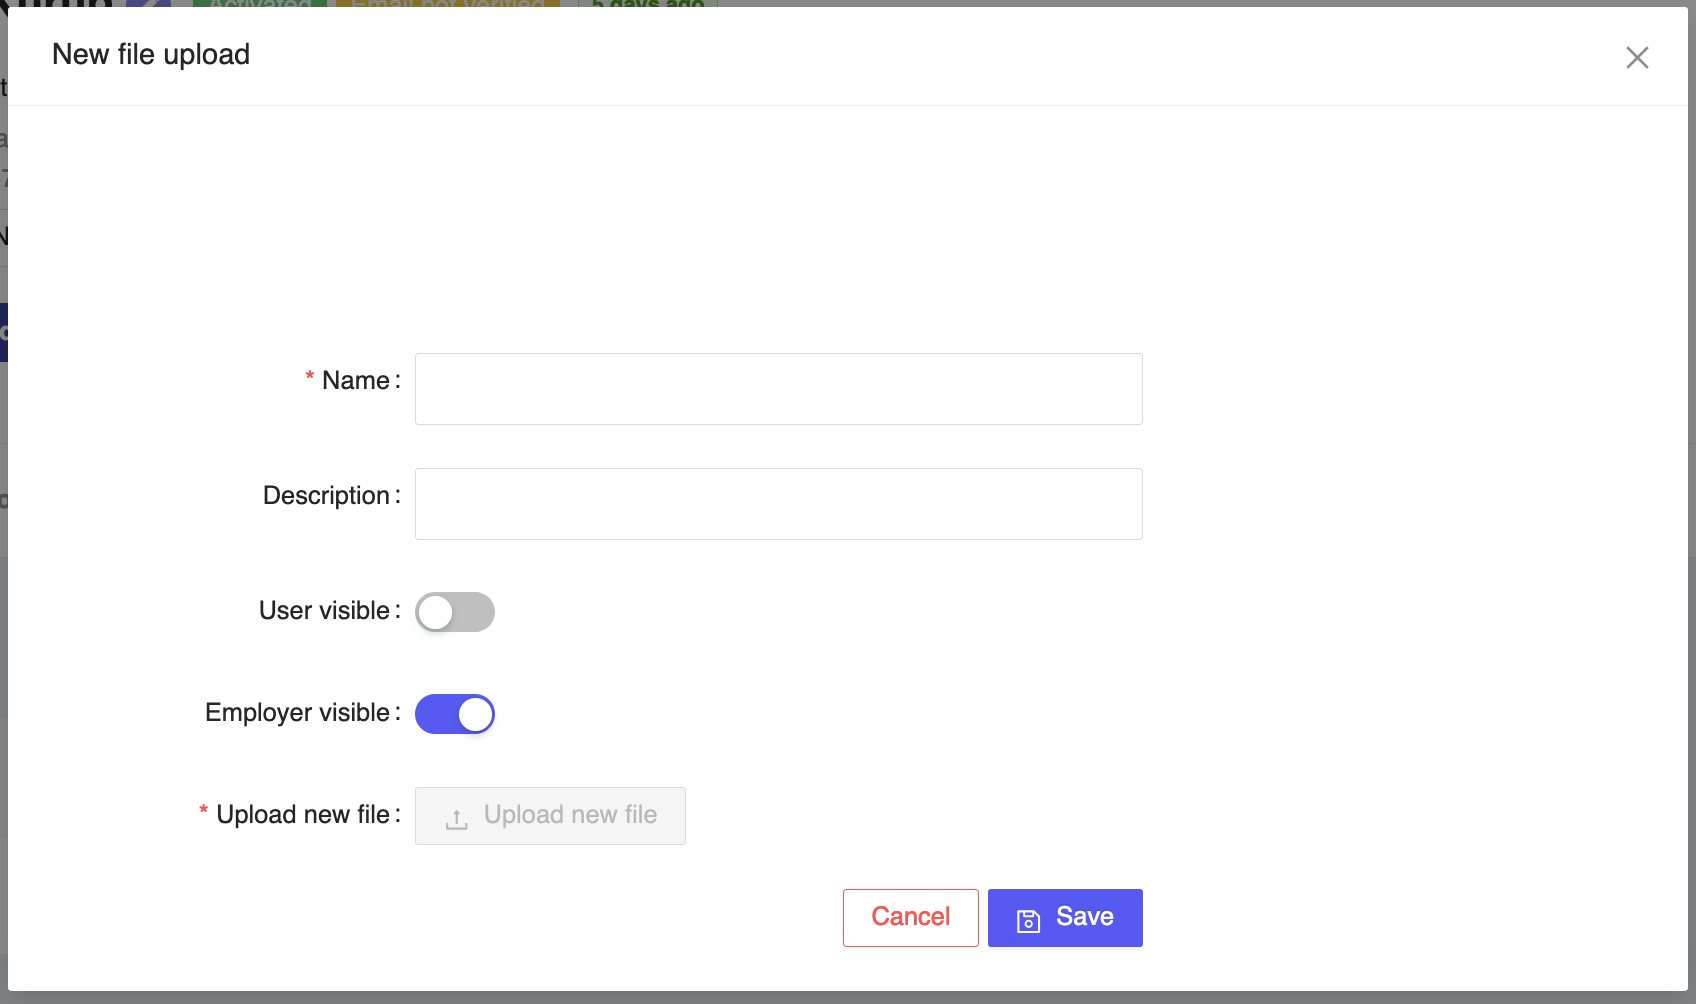Click the 5 days ago tag
This screenshot has height=1004, width=1696.
click(648, 4)
